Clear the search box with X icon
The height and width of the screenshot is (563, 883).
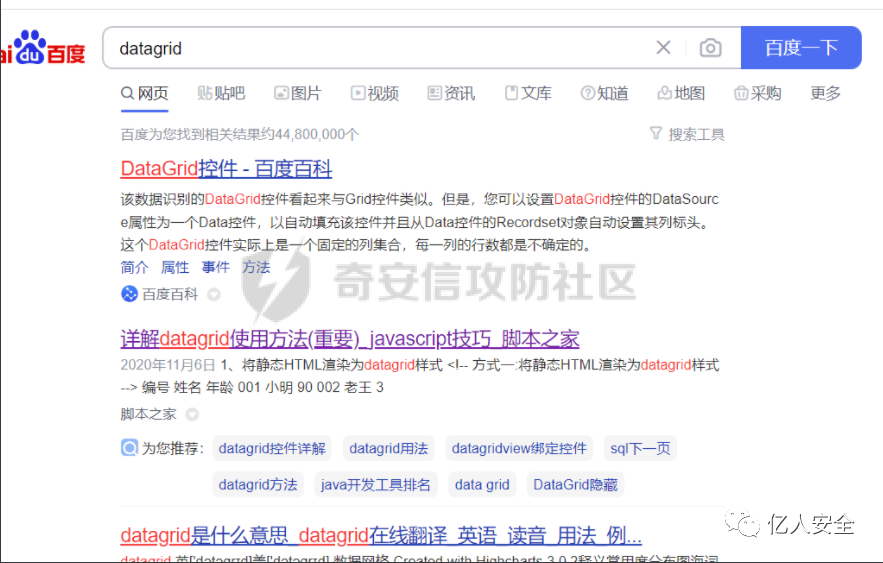coord(663,48)
